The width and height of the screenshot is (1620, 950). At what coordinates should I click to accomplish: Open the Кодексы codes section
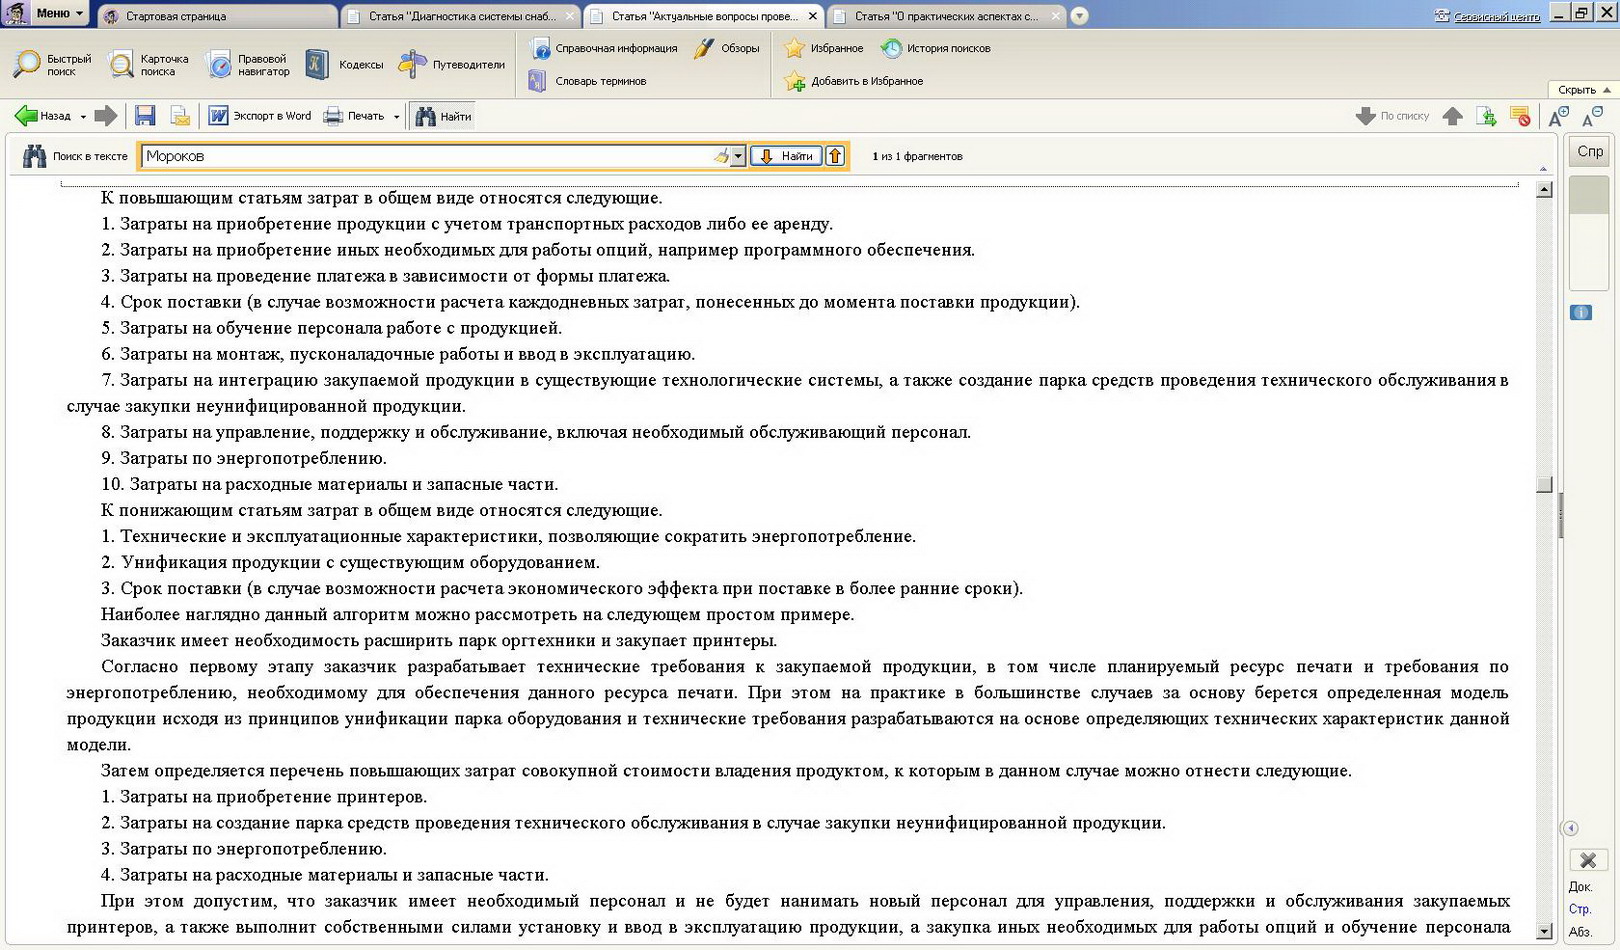point(345,65)
